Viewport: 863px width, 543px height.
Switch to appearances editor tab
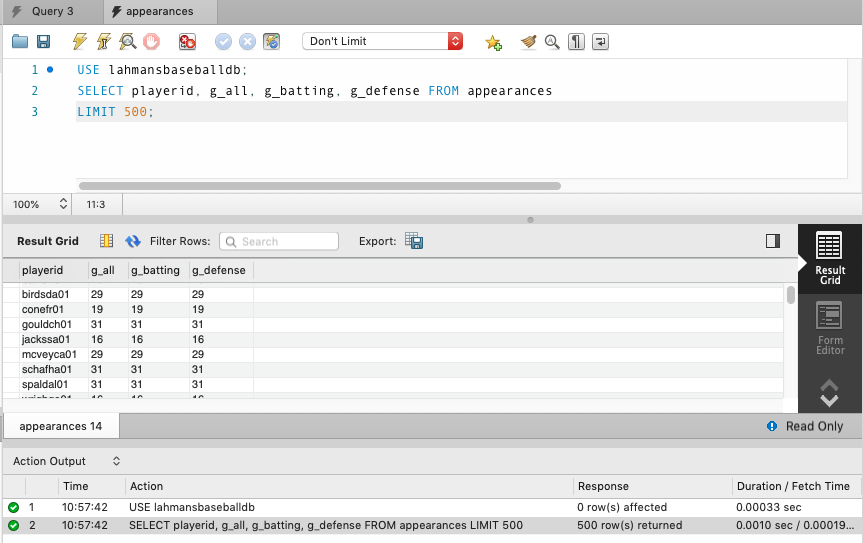(160, 12)
